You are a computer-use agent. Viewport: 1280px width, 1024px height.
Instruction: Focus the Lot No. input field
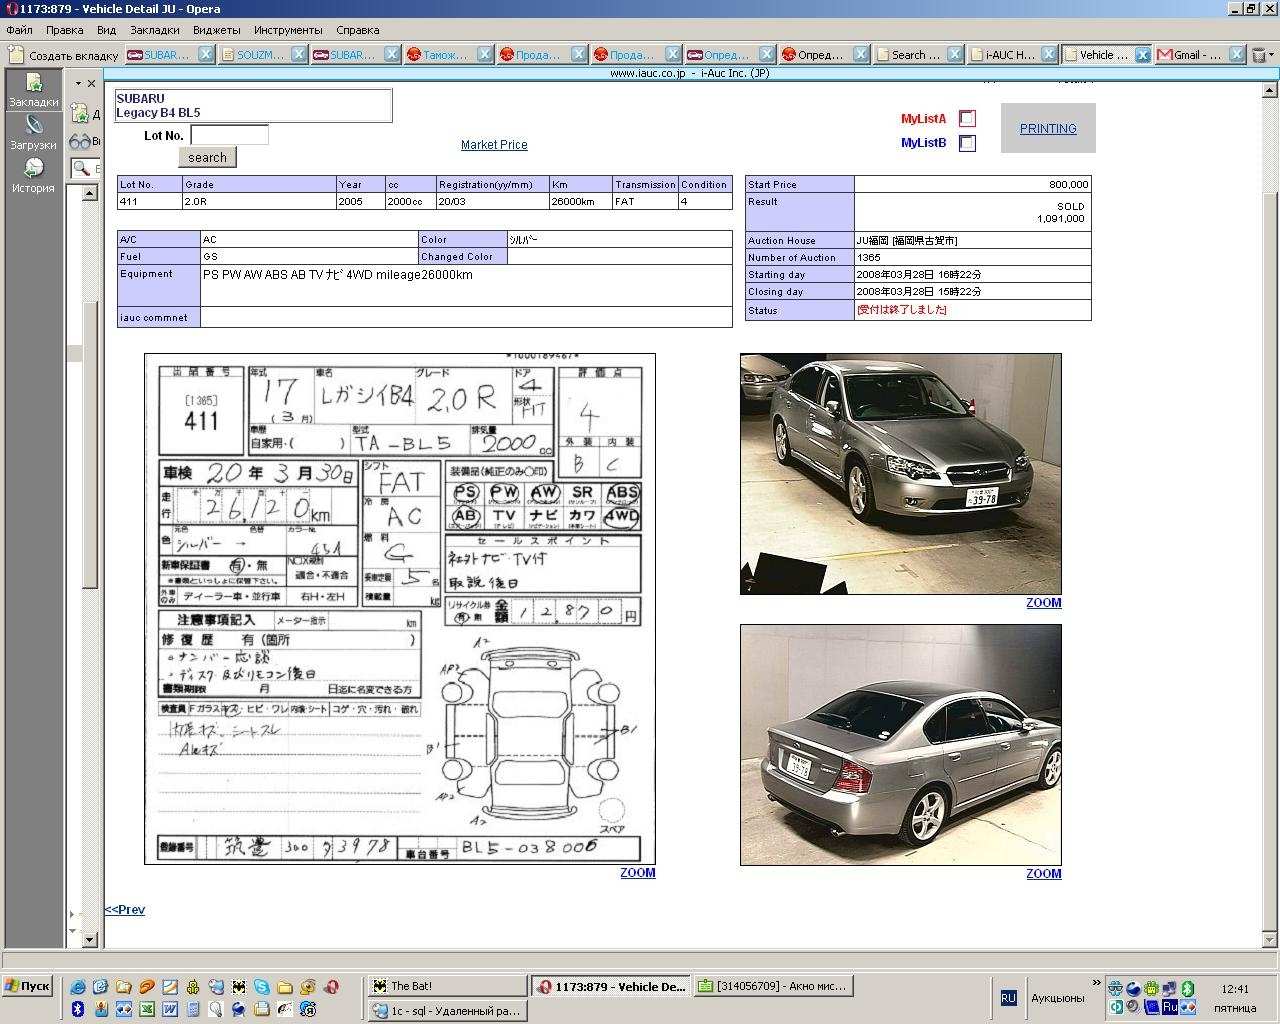click(229, 134)
